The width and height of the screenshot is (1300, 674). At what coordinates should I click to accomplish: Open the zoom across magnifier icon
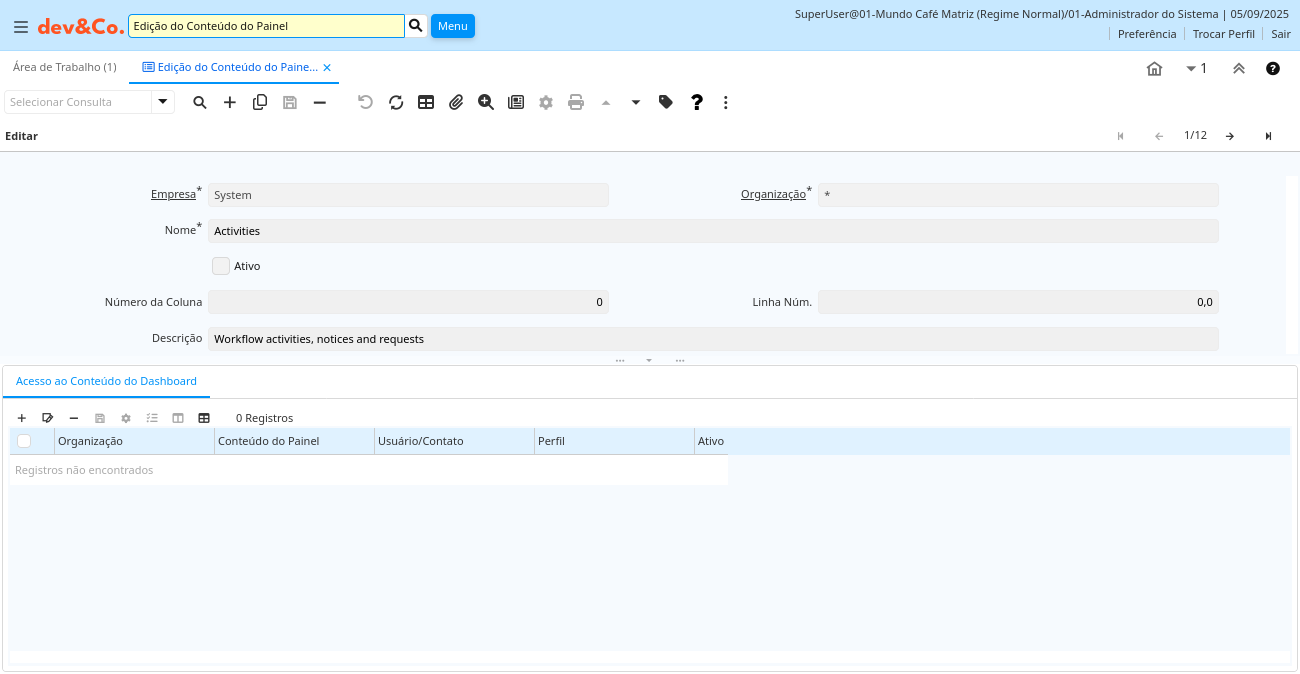(486, 102)
